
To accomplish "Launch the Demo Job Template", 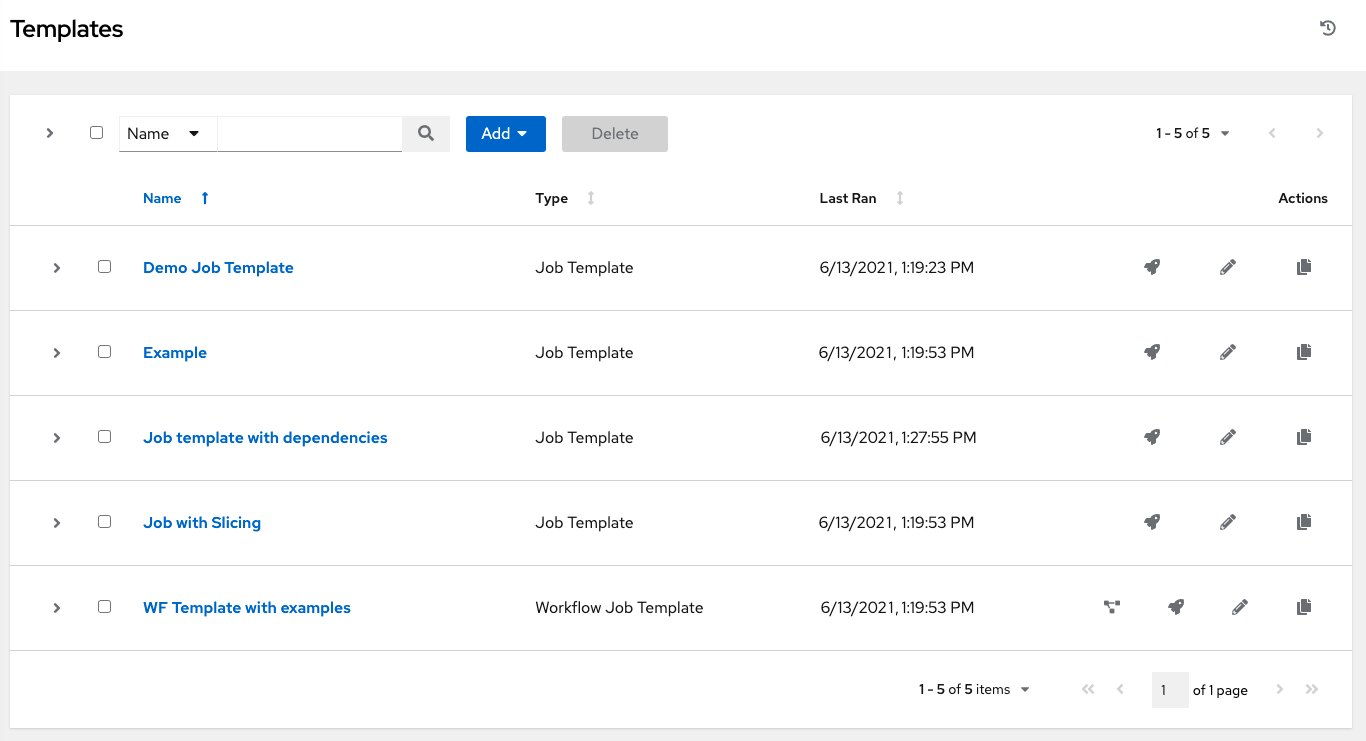I will point(1152,267).
